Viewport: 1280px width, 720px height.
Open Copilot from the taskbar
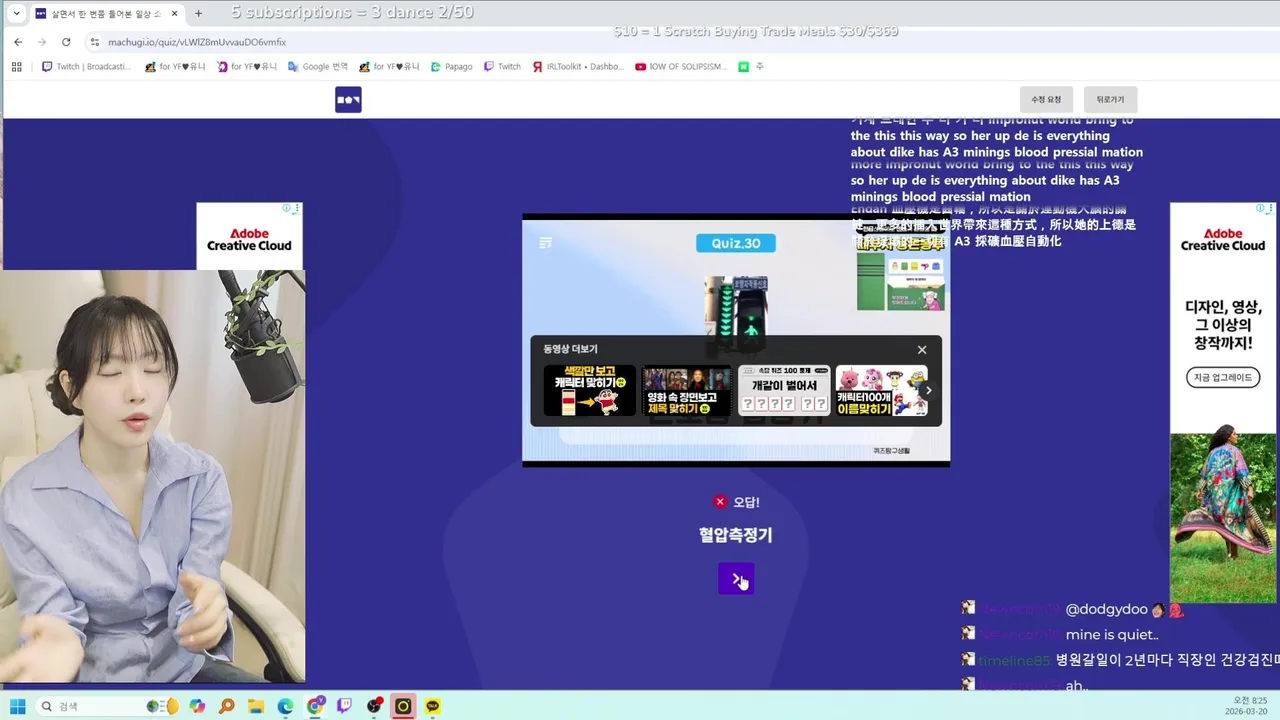tap(197, 706)
